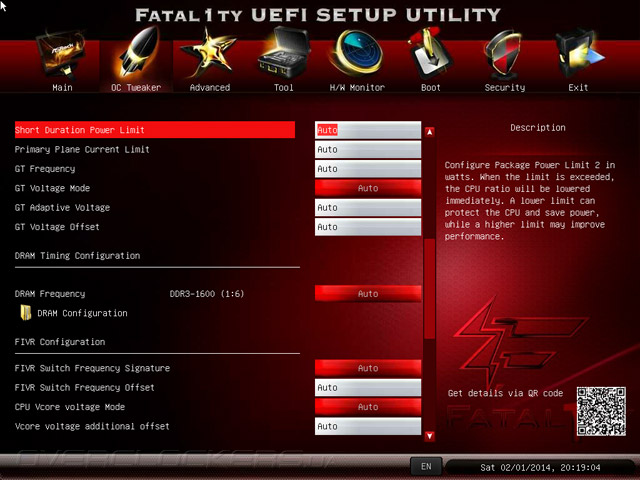Image resolution: width=640 pixels, height=480 pixels.
Task: Switch to the Exit tab label
Action: click(x=578, y=87)
